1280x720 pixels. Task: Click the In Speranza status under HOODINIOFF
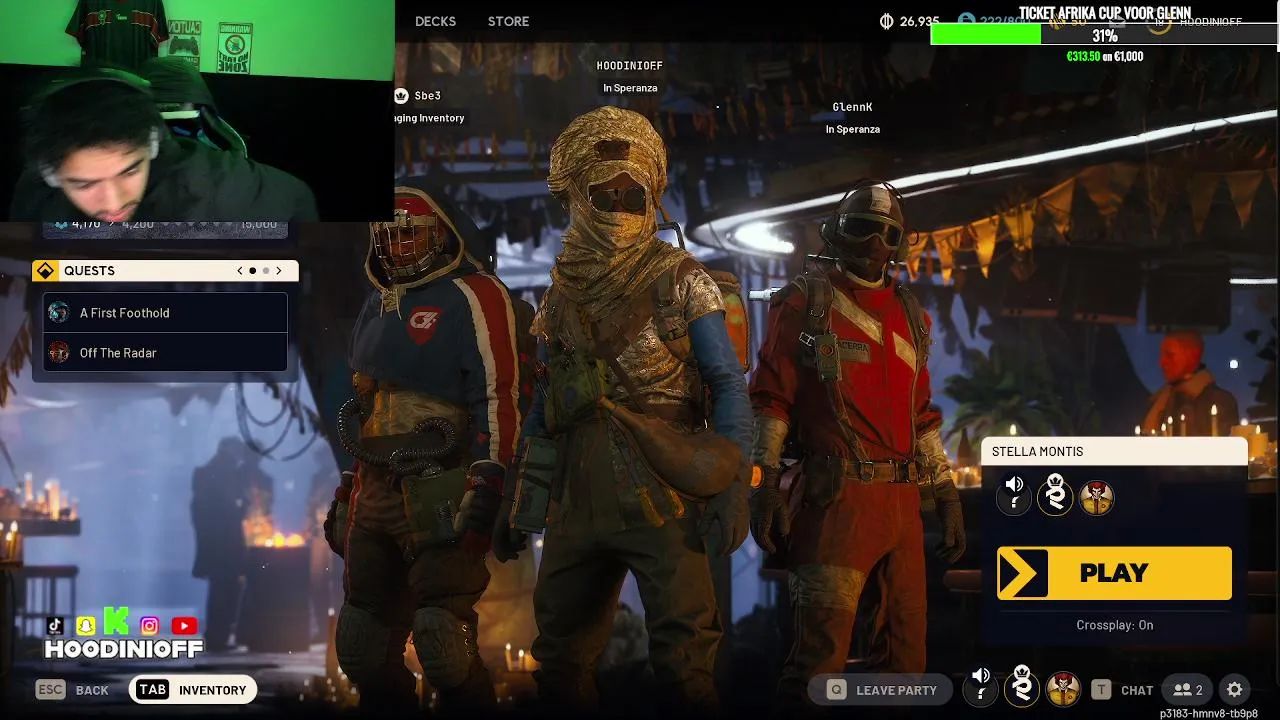point(630,88)
